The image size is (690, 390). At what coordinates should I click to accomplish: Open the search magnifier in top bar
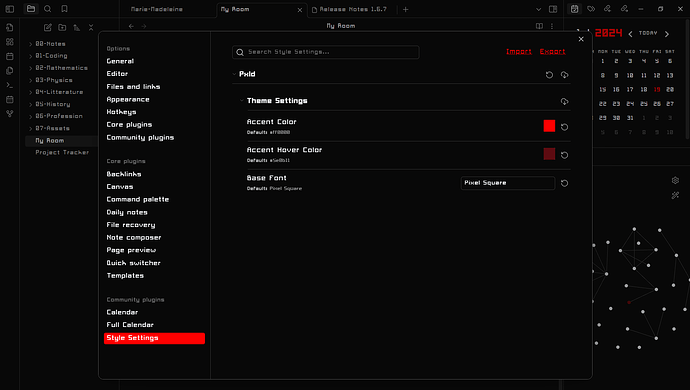pyautogui.click(x=48, y=9)
